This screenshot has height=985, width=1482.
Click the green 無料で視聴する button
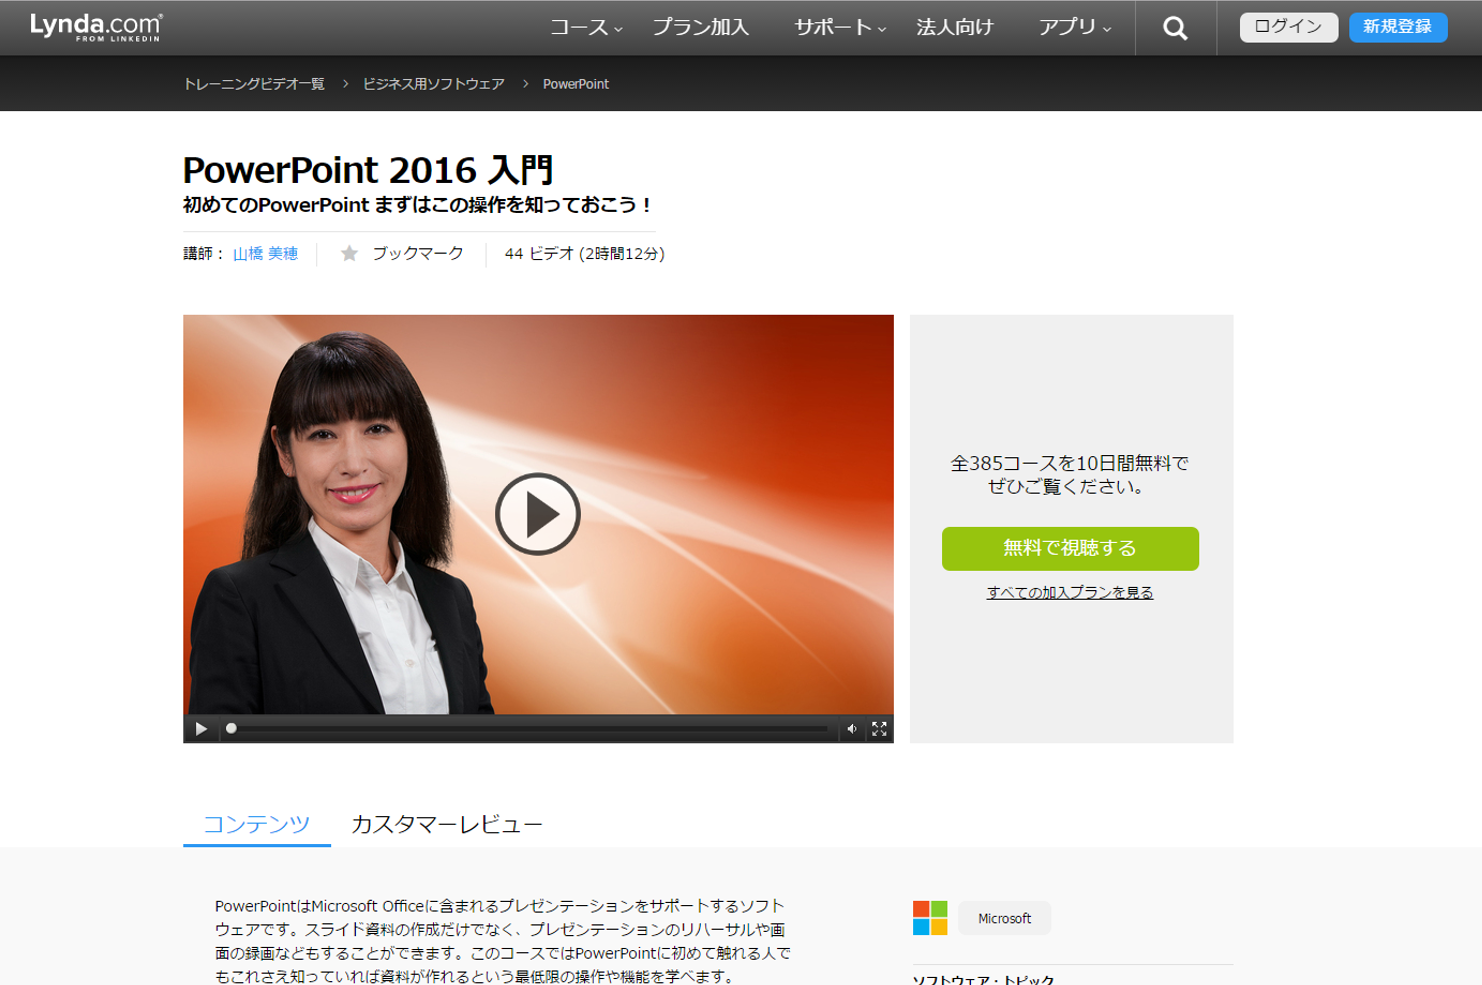[x=1070, y=548]
